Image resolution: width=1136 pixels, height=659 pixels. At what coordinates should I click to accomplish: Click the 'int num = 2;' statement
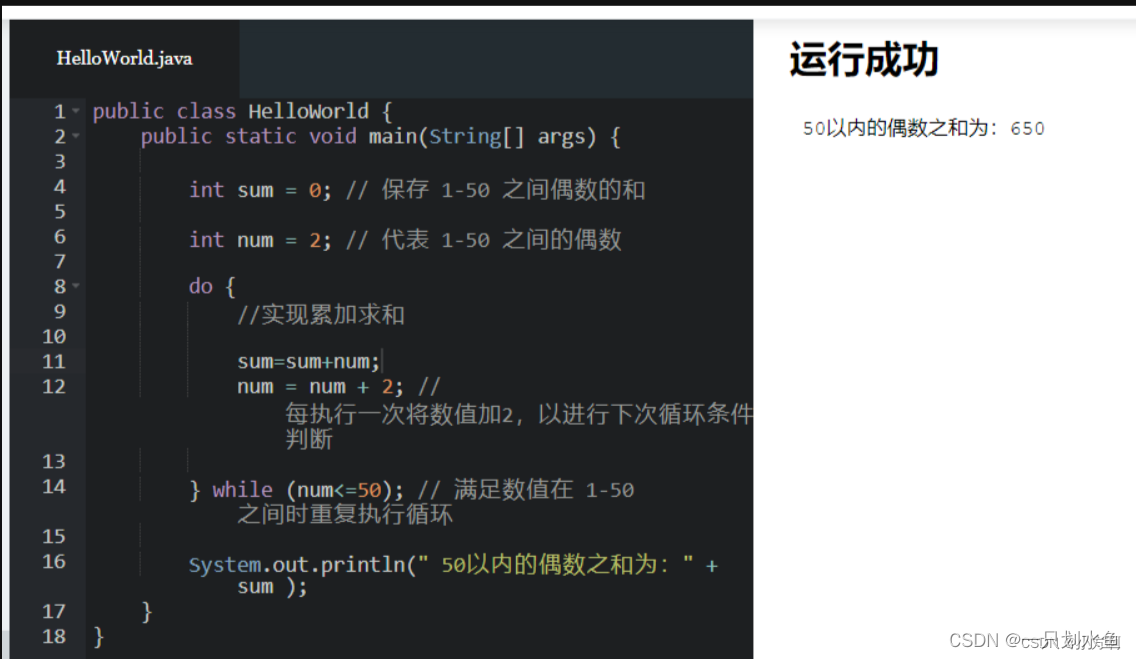click(x=260, y=240)
